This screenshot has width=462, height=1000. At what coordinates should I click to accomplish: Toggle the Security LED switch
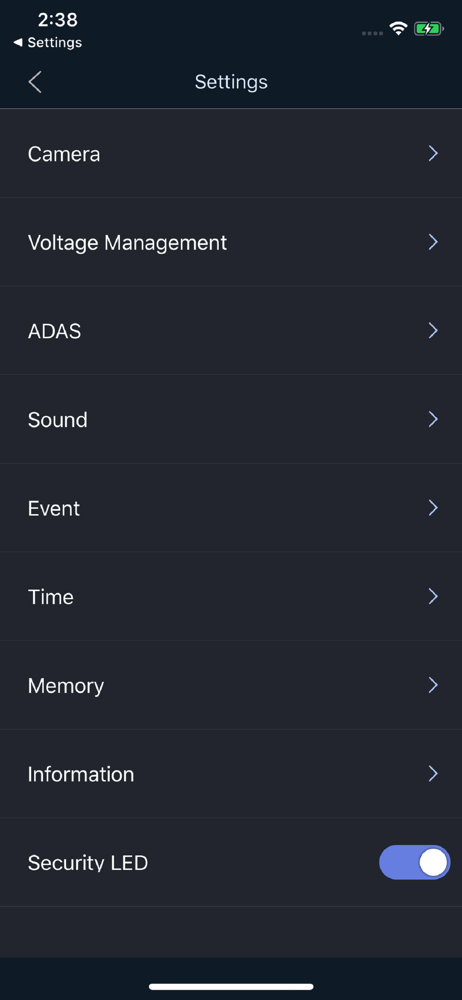415,862
